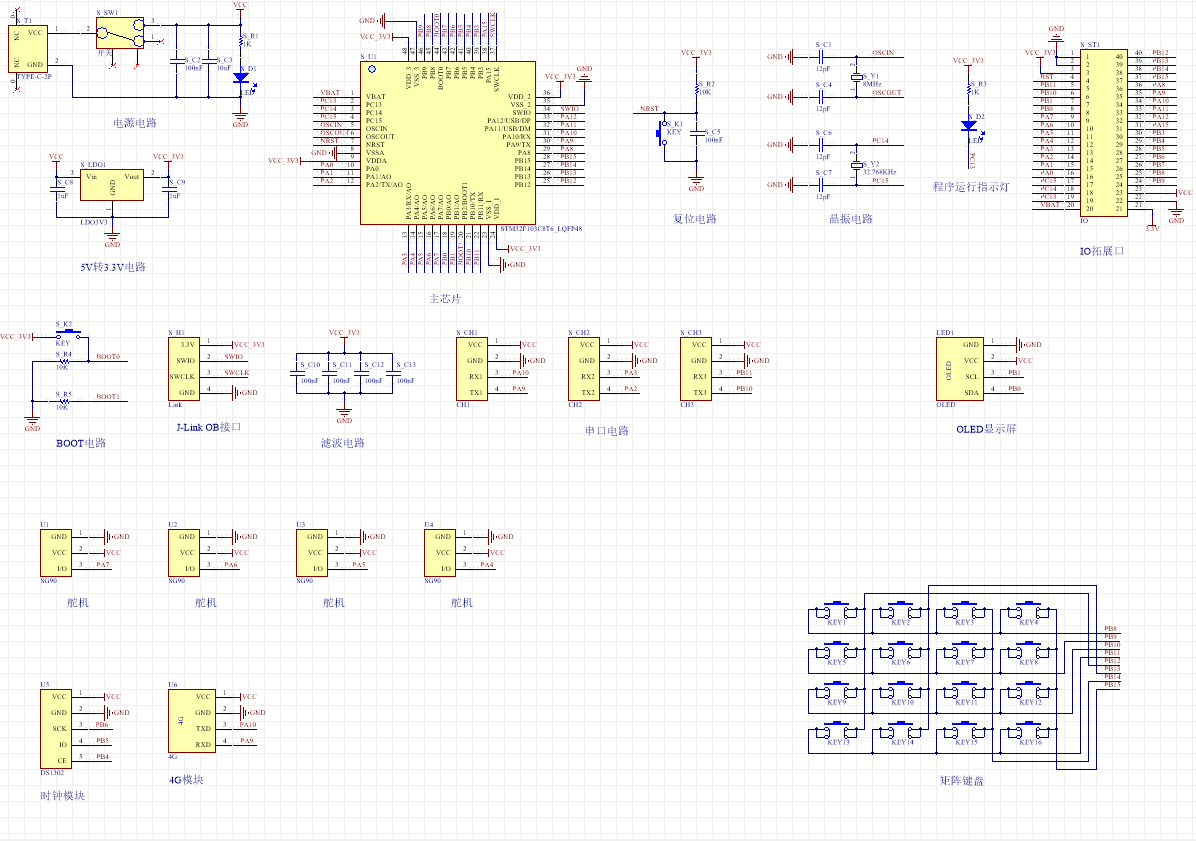The width and height of the screenshot is (1196, 841).
Task: Click the BOOT电路 section label
Action: pyautogui.click(x=81, y=443)
